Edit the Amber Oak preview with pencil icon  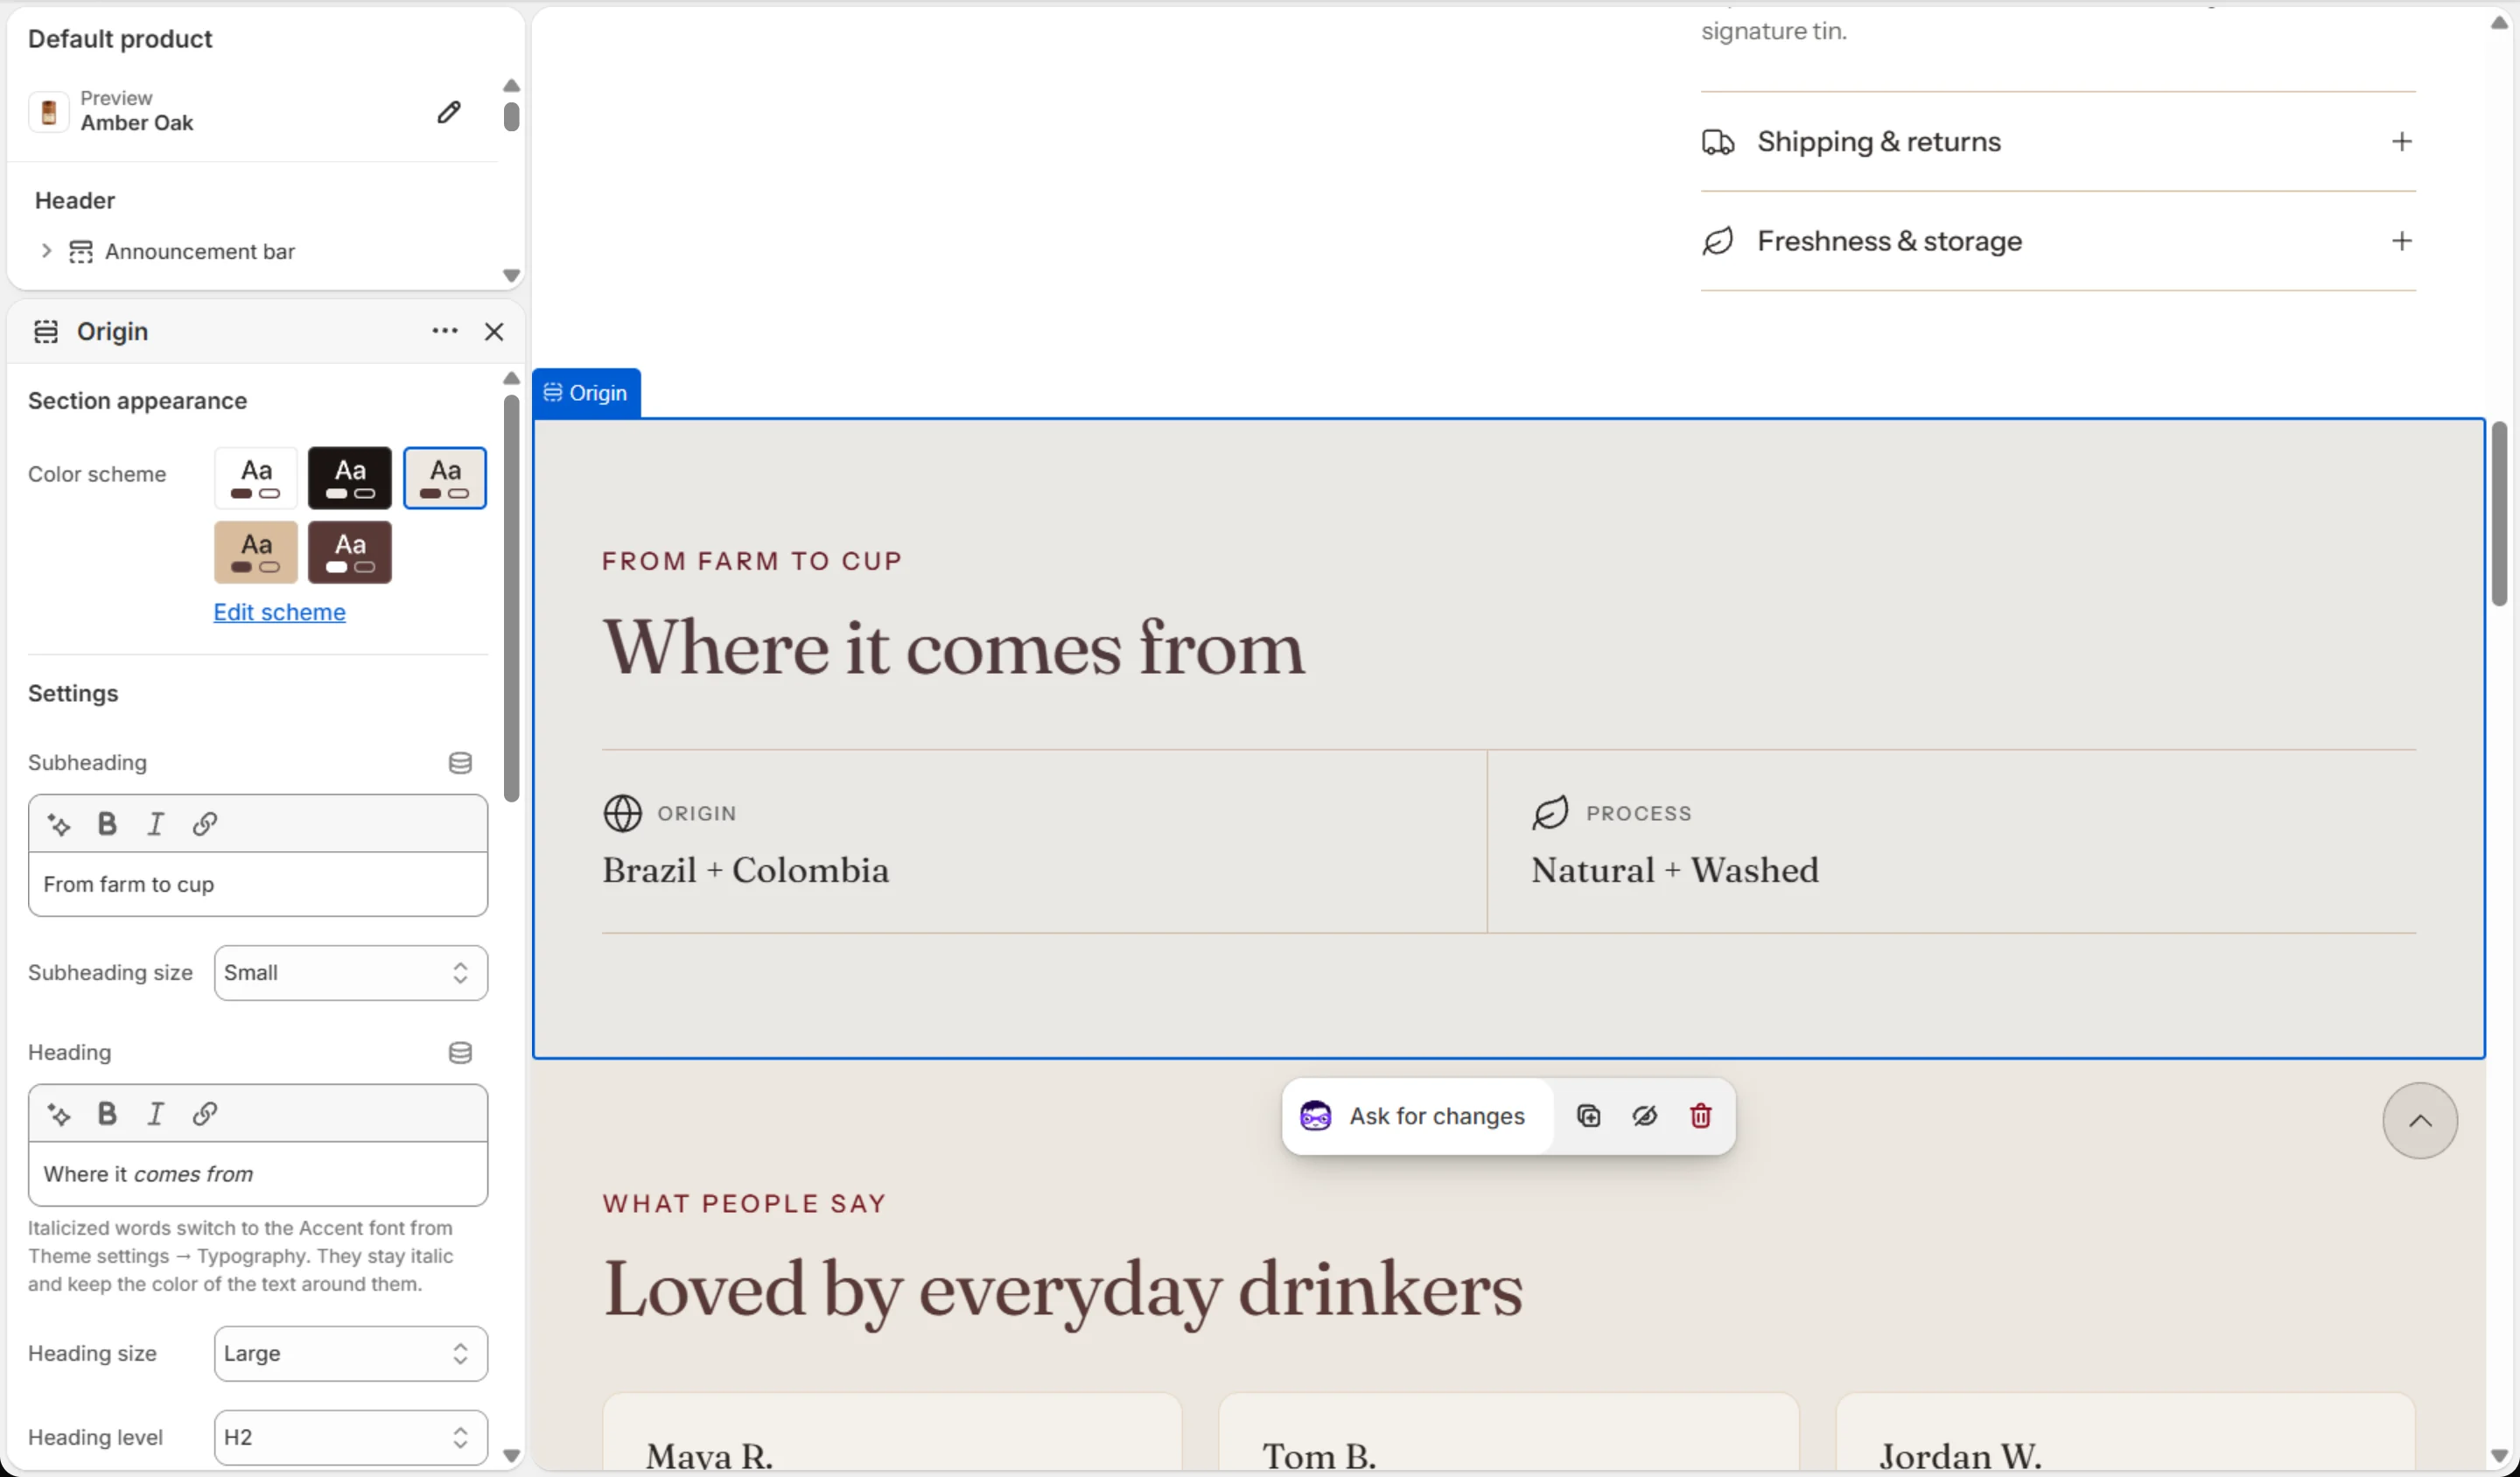point(449,112)
